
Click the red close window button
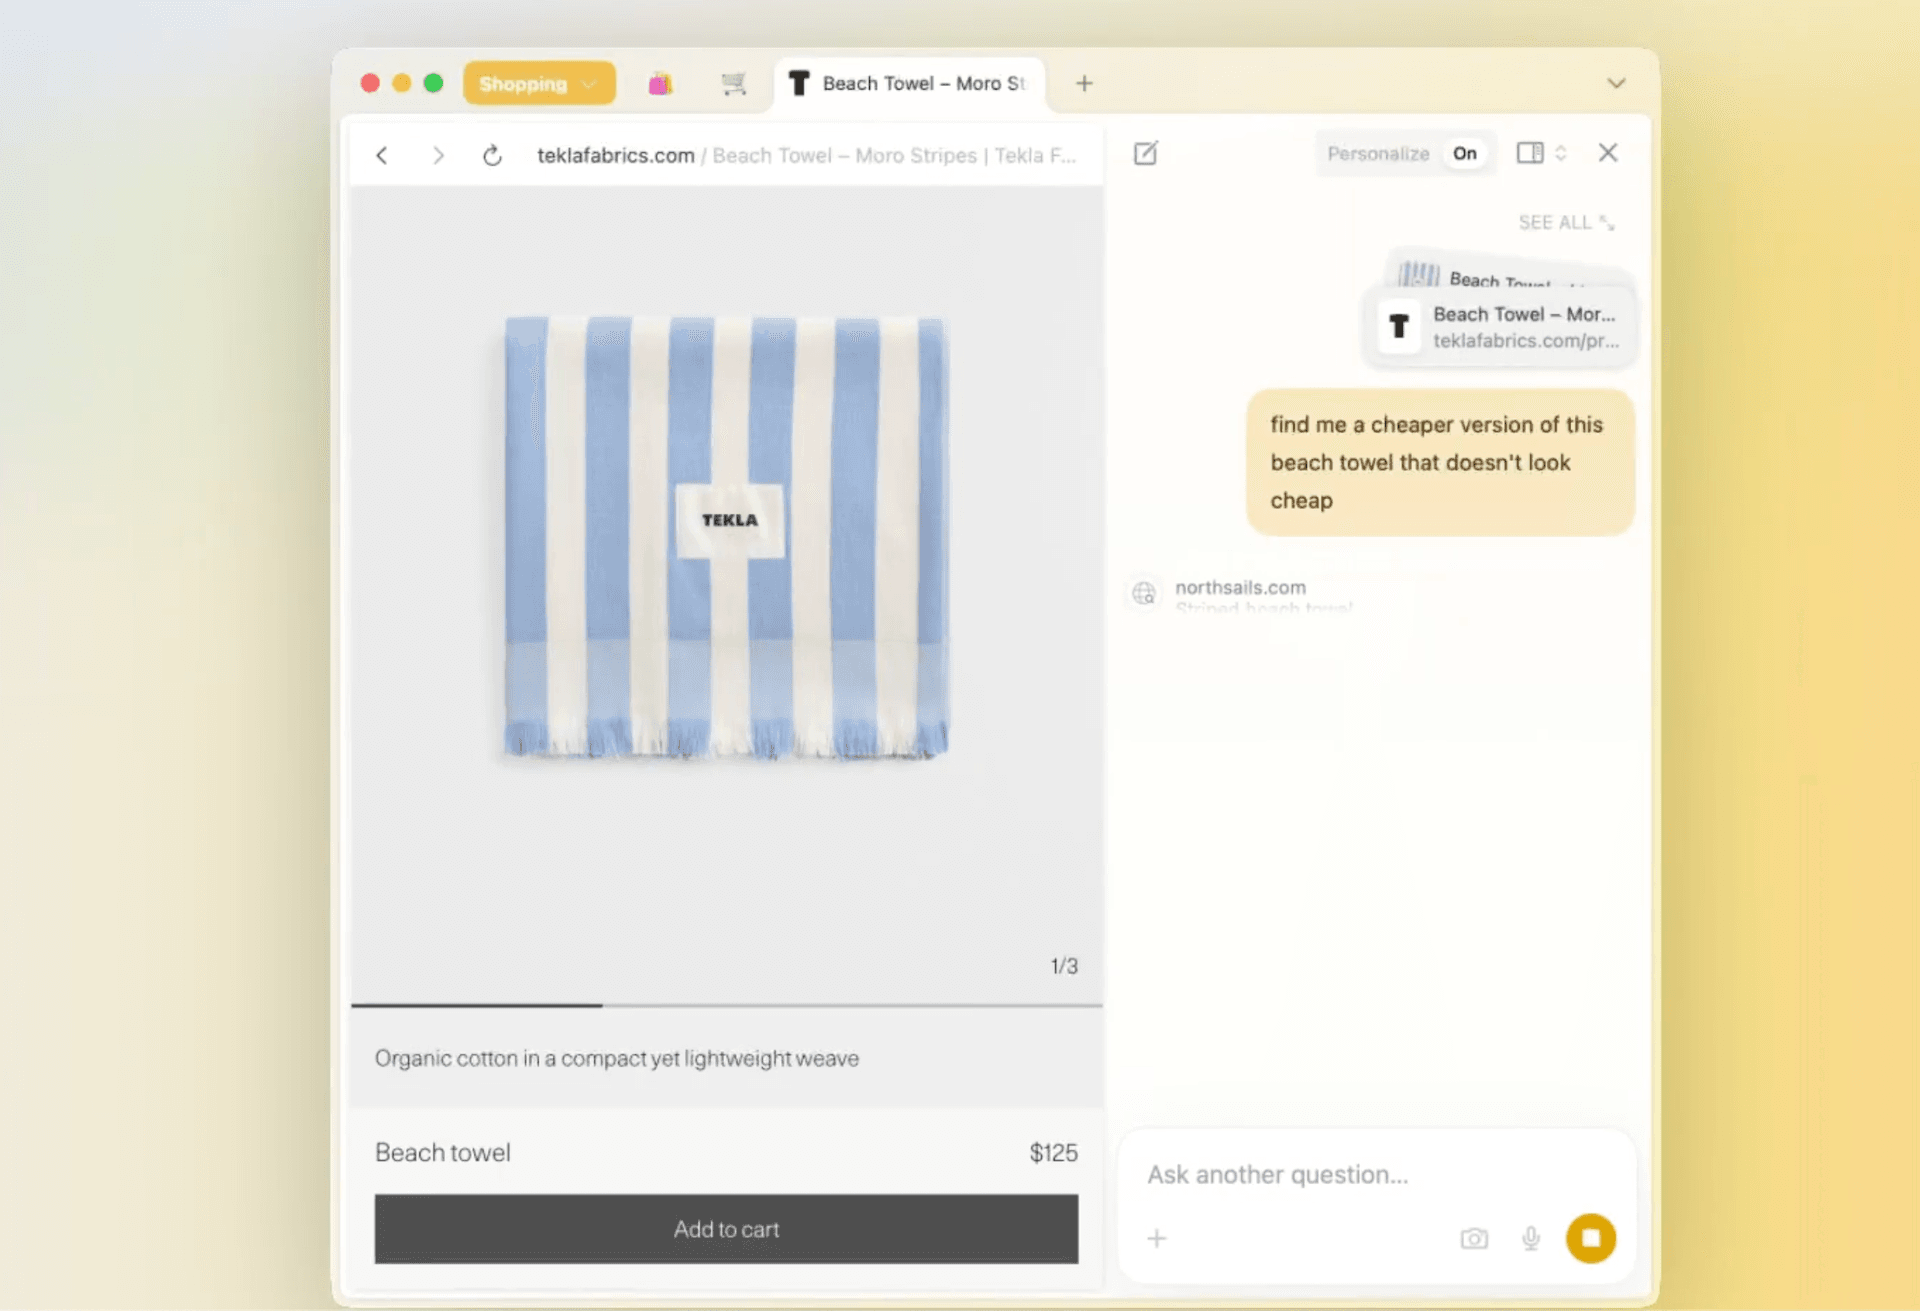pyautogui.click(x=370, y=83)
